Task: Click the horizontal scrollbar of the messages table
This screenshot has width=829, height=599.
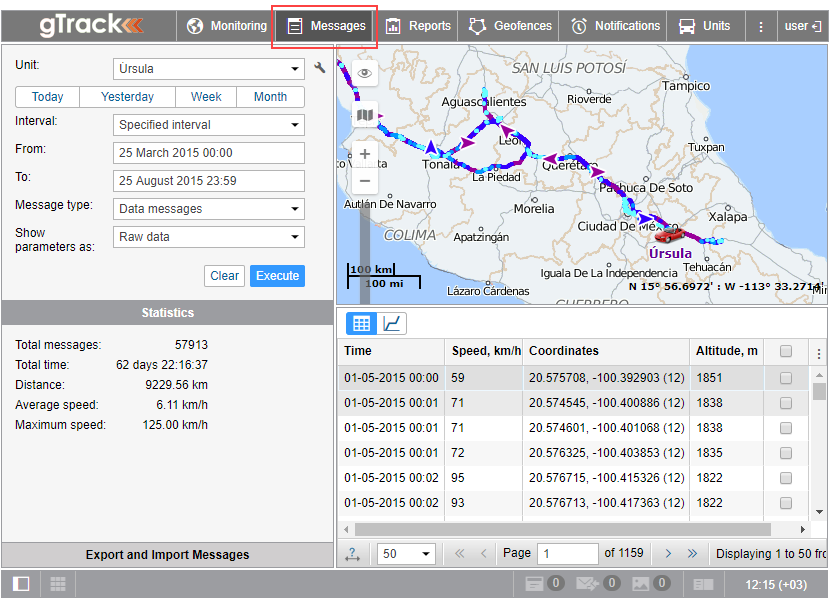Action: (562, 529)
